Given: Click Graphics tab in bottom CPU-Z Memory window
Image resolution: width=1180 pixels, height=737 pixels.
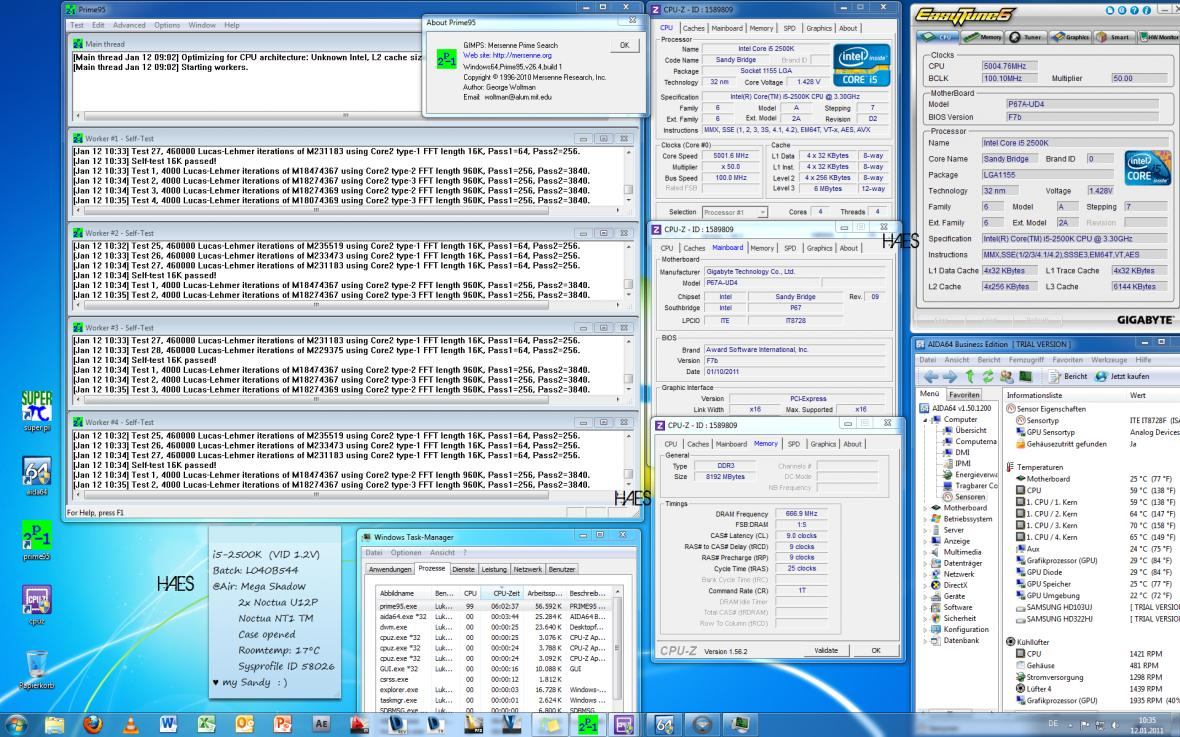Looking at the screenshot, I should [x=823, y=443].
